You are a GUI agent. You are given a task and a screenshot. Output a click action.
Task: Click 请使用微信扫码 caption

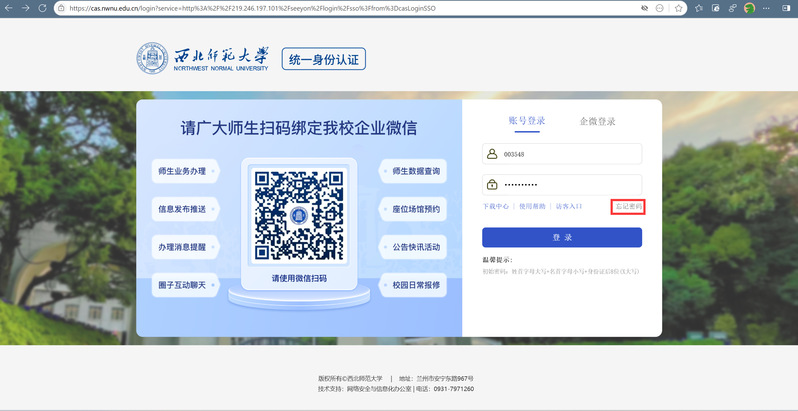[299, 278]
